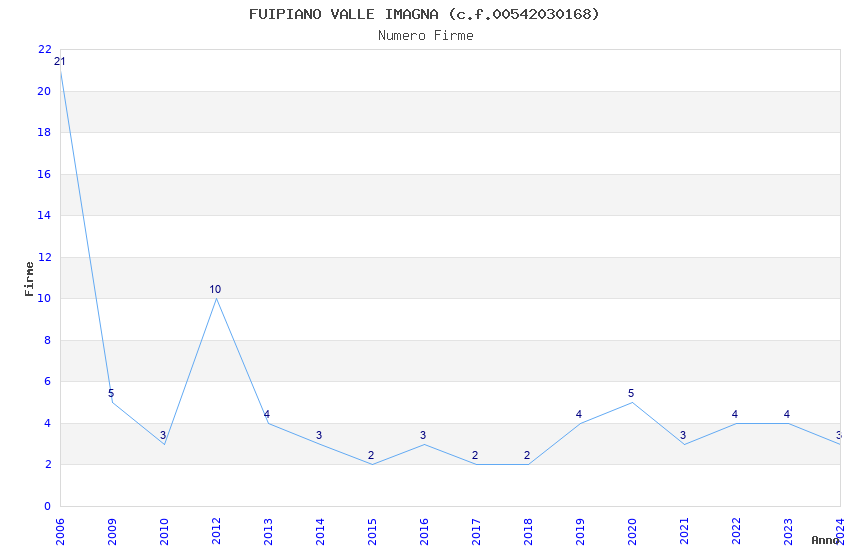Click the y-axis tick label 18
The width and height of the screenshot is (850, 550).
[44, 132]
